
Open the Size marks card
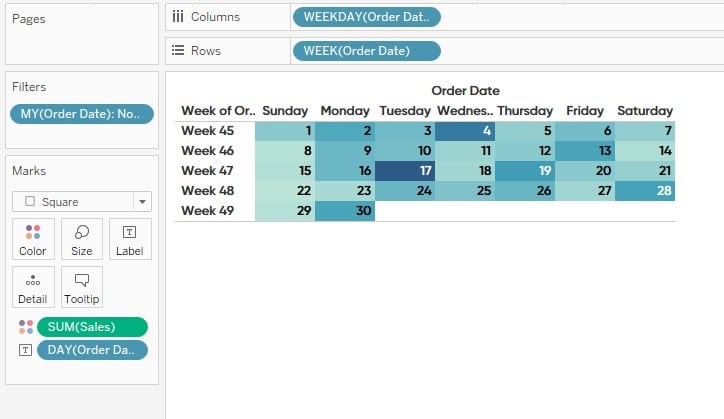(82, 239)
